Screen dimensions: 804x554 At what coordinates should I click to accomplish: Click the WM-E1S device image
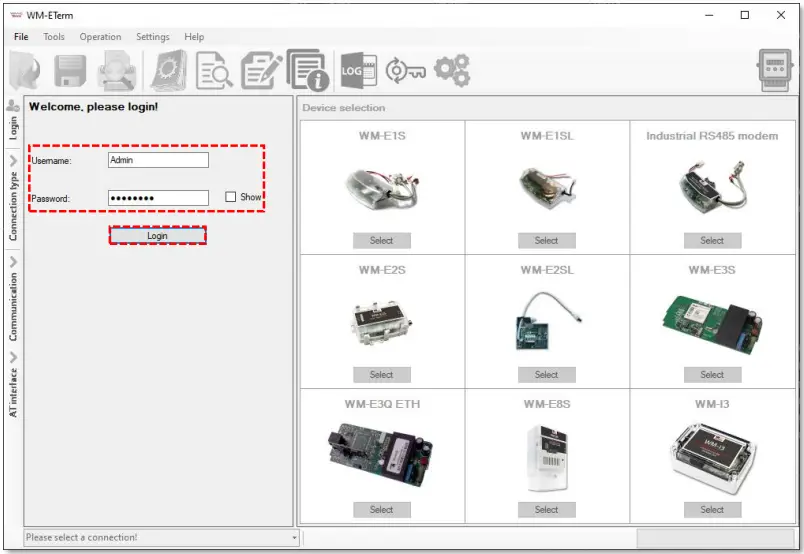coord(382,189)
